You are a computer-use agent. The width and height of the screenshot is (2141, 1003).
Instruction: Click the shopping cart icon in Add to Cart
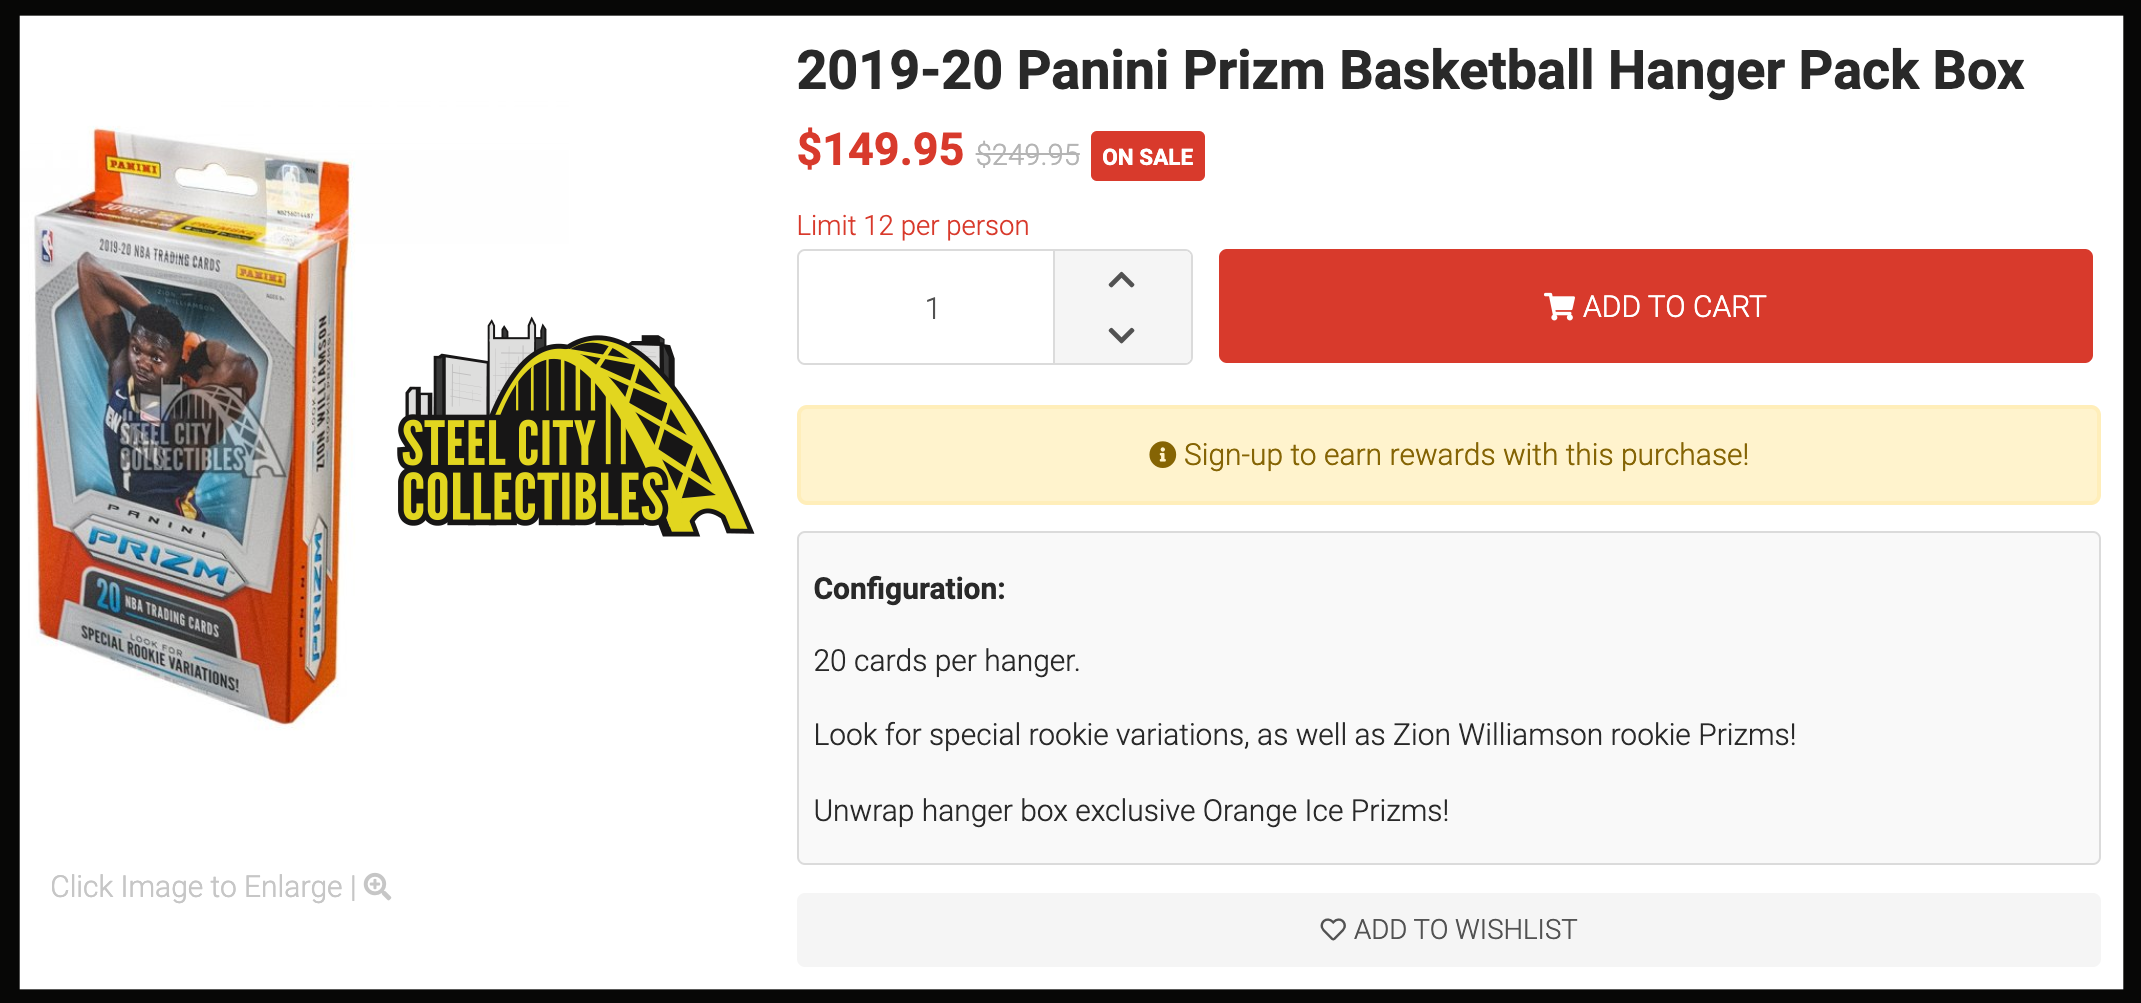(1558, 306)
